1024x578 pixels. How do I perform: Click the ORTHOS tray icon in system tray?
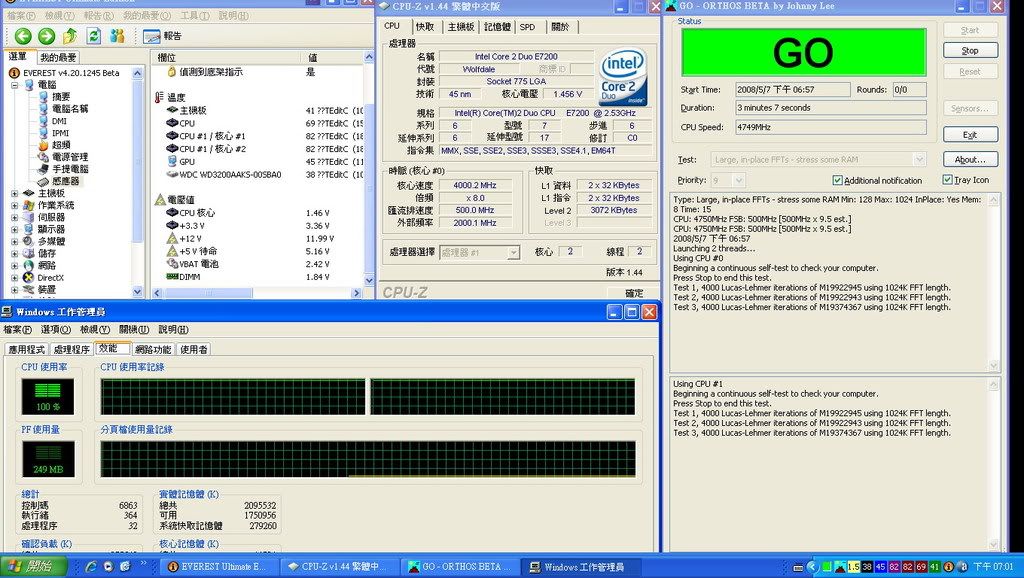840,567
